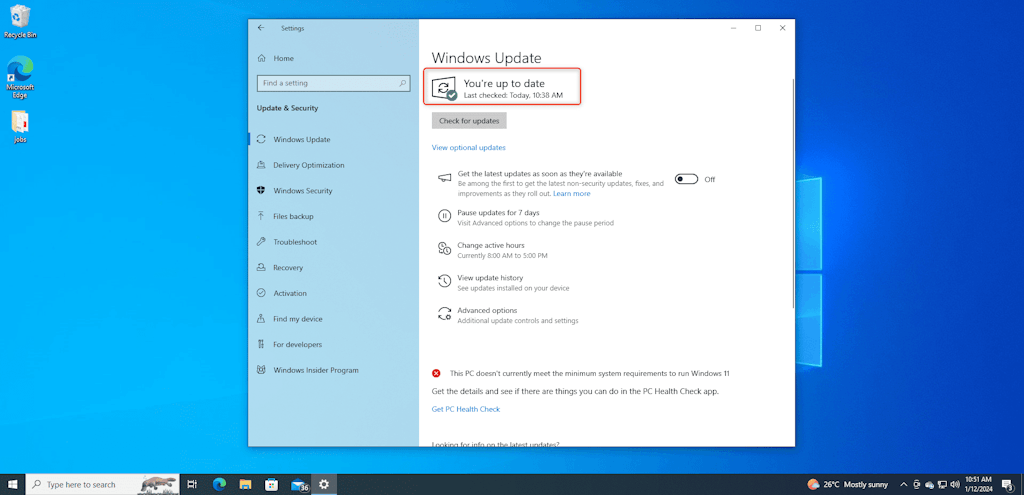The image size is (1024, 495).
Task: Open Change active hours
Action: tap(490, 246)
